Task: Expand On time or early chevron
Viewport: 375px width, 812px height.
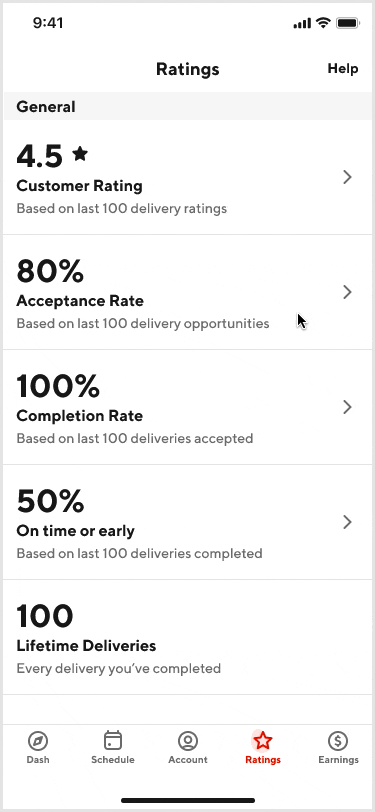Action: tap(348, 522)
